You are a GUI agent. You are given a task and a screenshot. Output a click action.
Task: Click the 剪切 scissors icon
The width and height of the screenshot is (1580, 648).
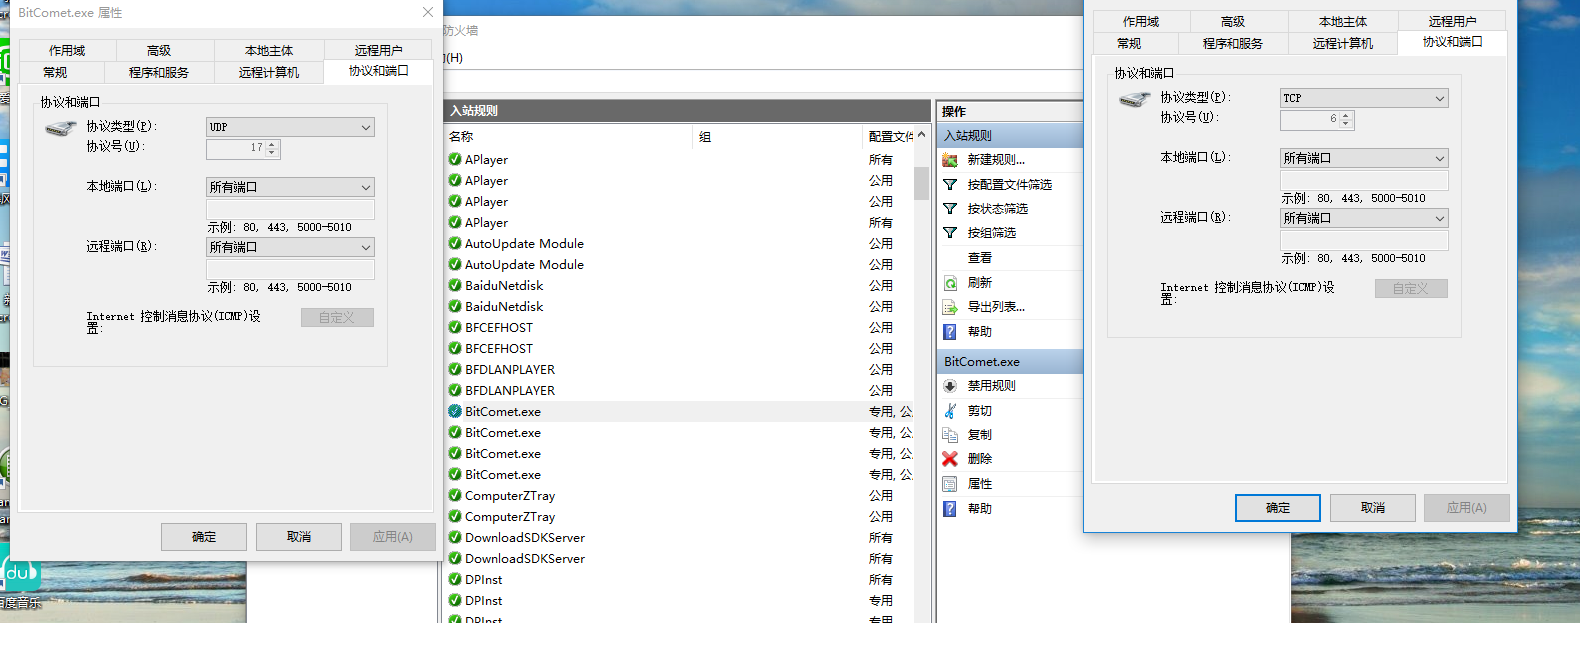tap(950, 411)
